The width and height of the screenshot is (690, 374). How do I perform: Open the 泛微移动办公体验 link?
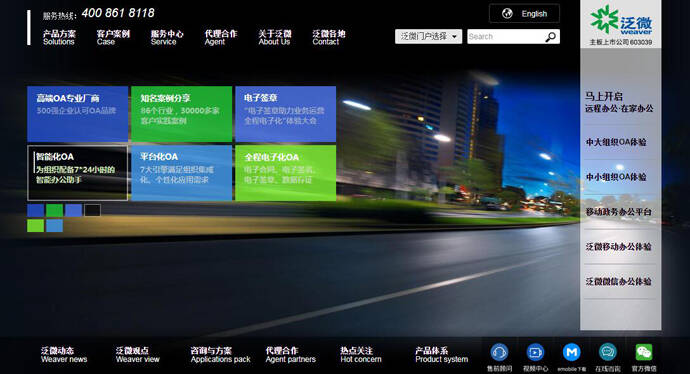[x=618, y=247]
